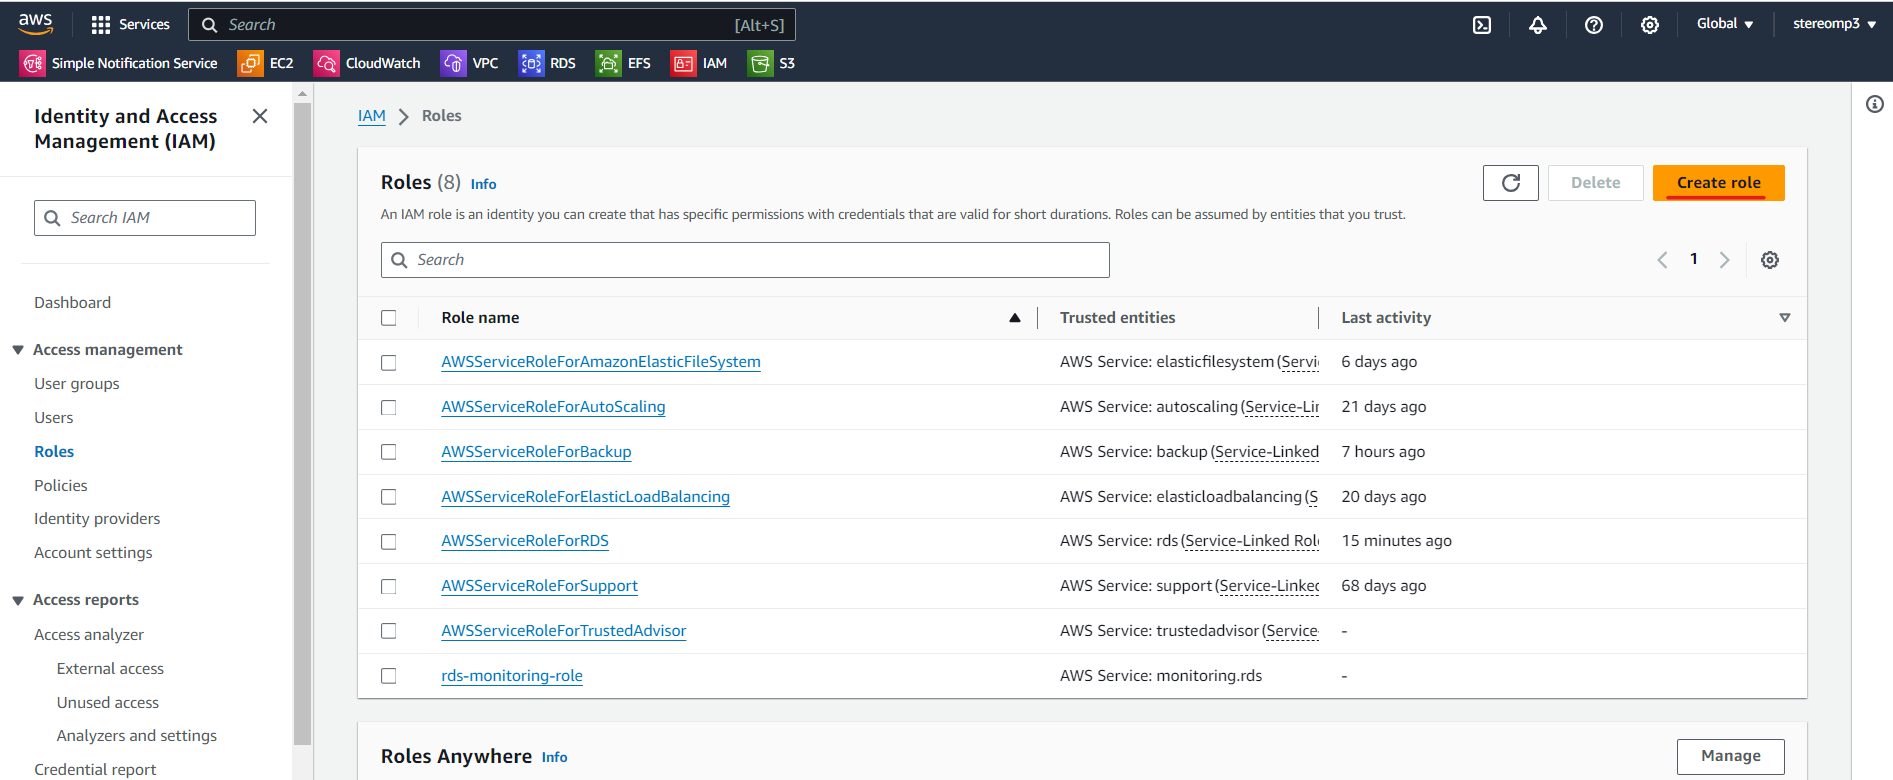Viewport: 1893px width, 780px height.
Task: Check AWSServiceRoleForBackup row checkbox
Action: [x=389, y=452]
